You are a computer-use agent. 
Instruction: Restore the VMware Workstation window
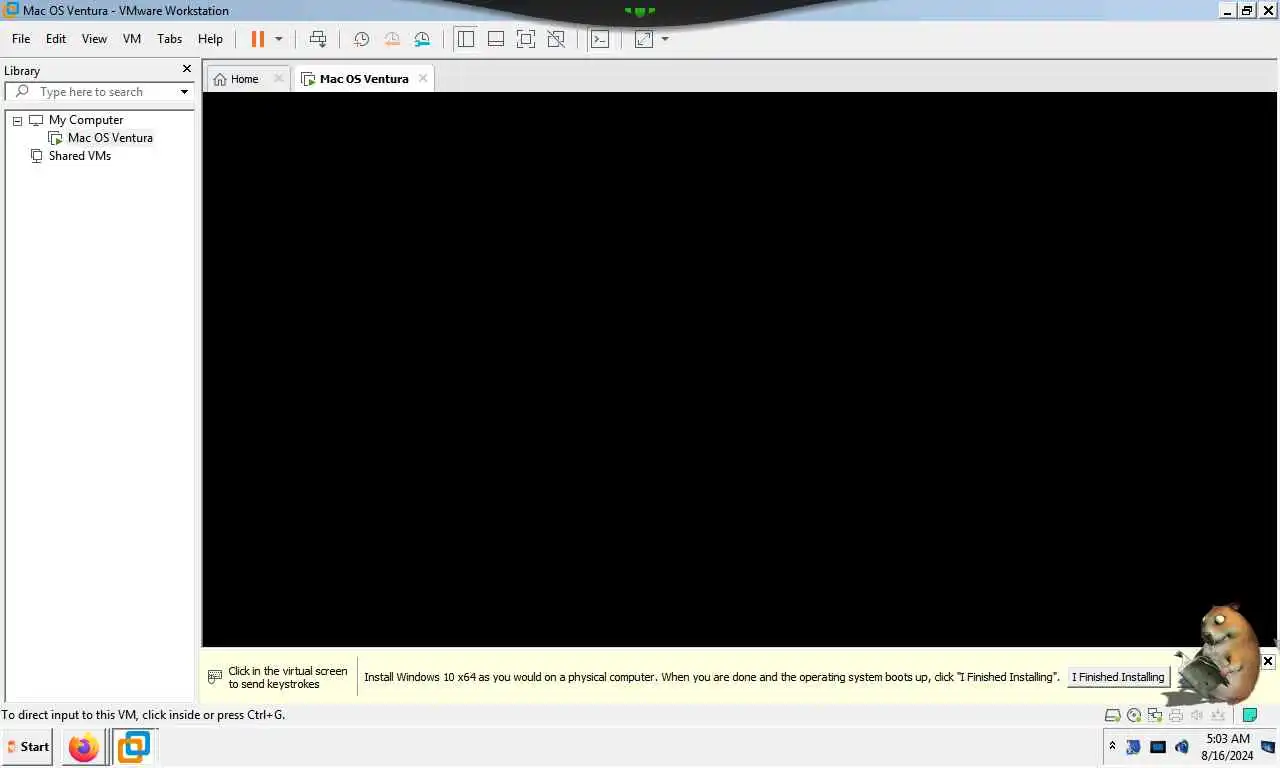click(1246, 10)
